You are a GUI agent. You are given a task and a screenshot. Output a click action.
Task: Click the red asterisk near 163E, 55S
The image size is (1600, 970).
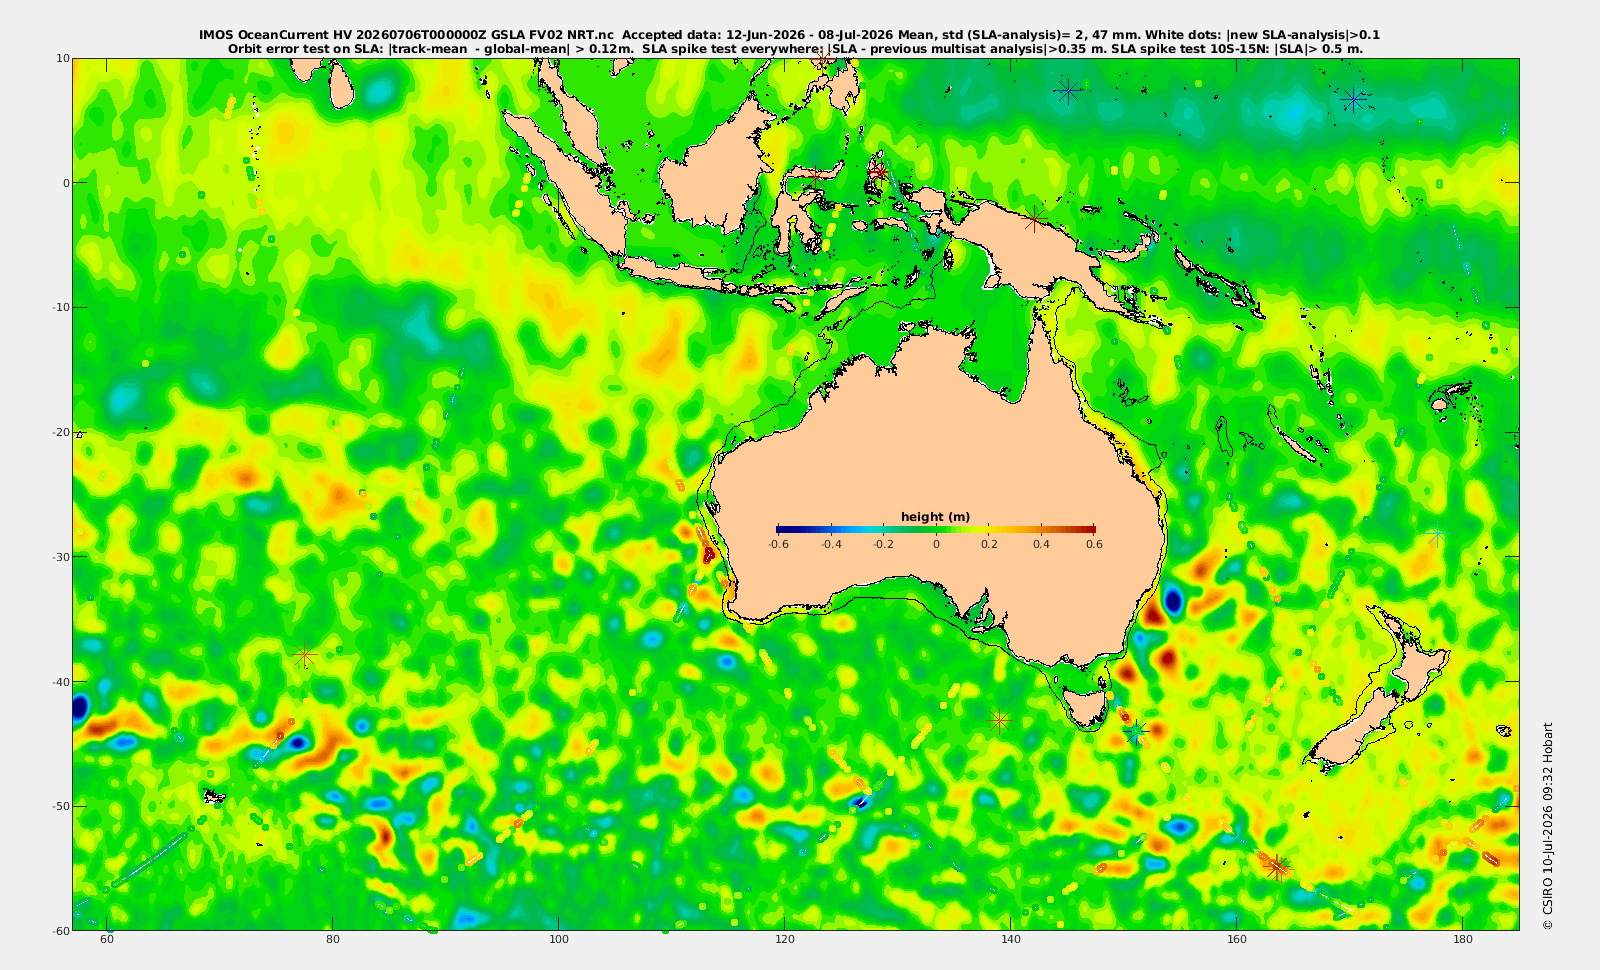click(1276, 867)
